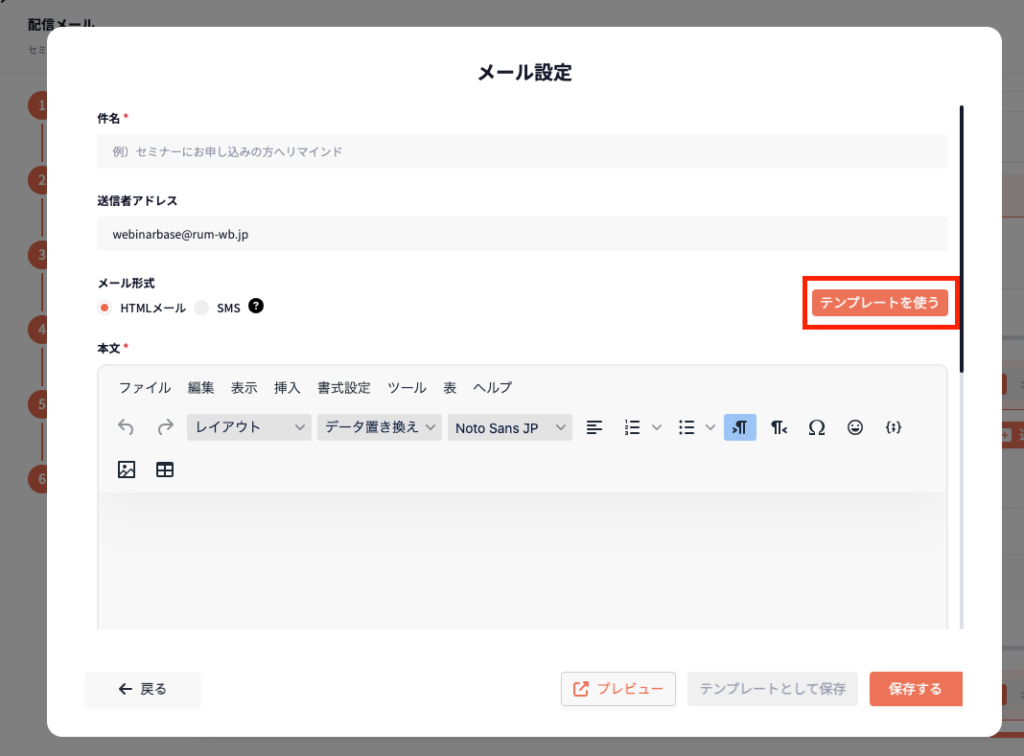Open the 書式設定 menu
This screenshot has width=1024, height=756.
(x=344, y=388)
